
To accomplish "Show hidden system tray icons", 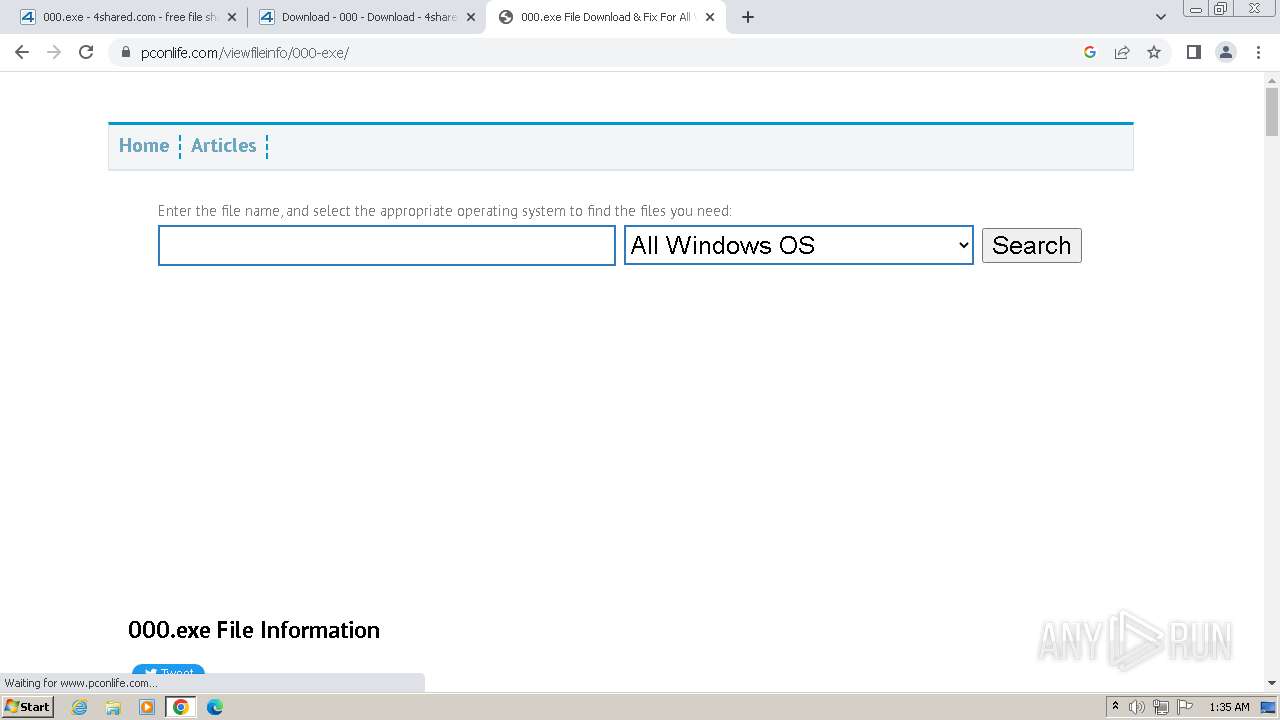I will [1115, 707].
